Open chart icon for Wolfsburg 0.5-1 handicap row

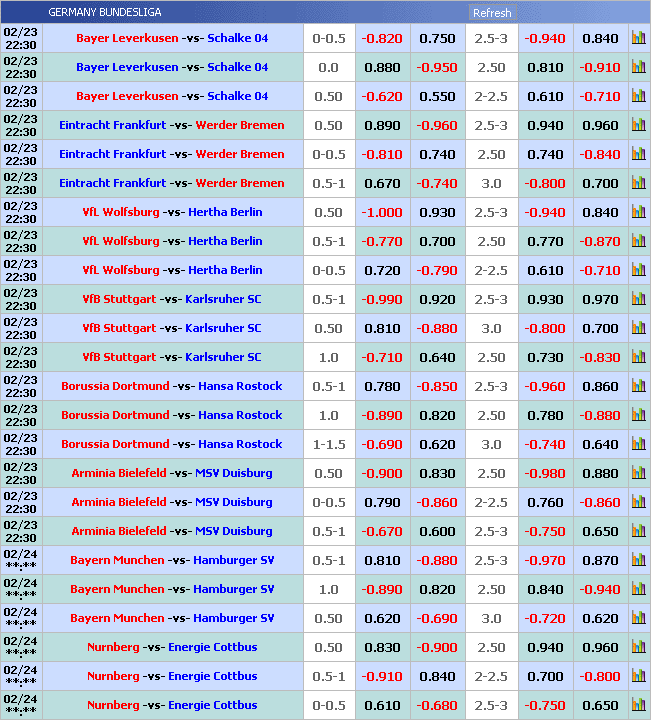638,242
